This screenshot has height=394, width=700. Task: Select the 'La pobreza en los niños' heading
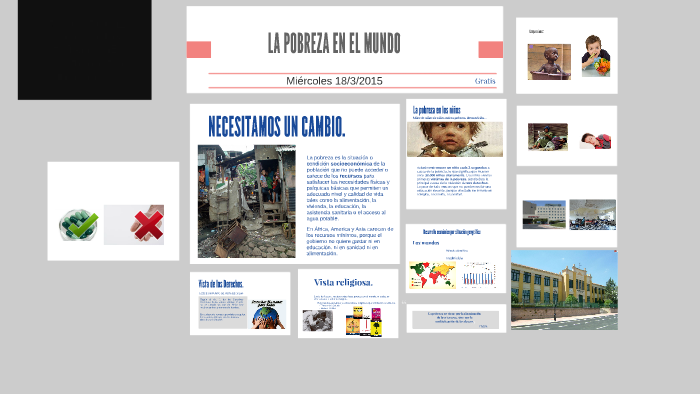click(x=436, y=110)
